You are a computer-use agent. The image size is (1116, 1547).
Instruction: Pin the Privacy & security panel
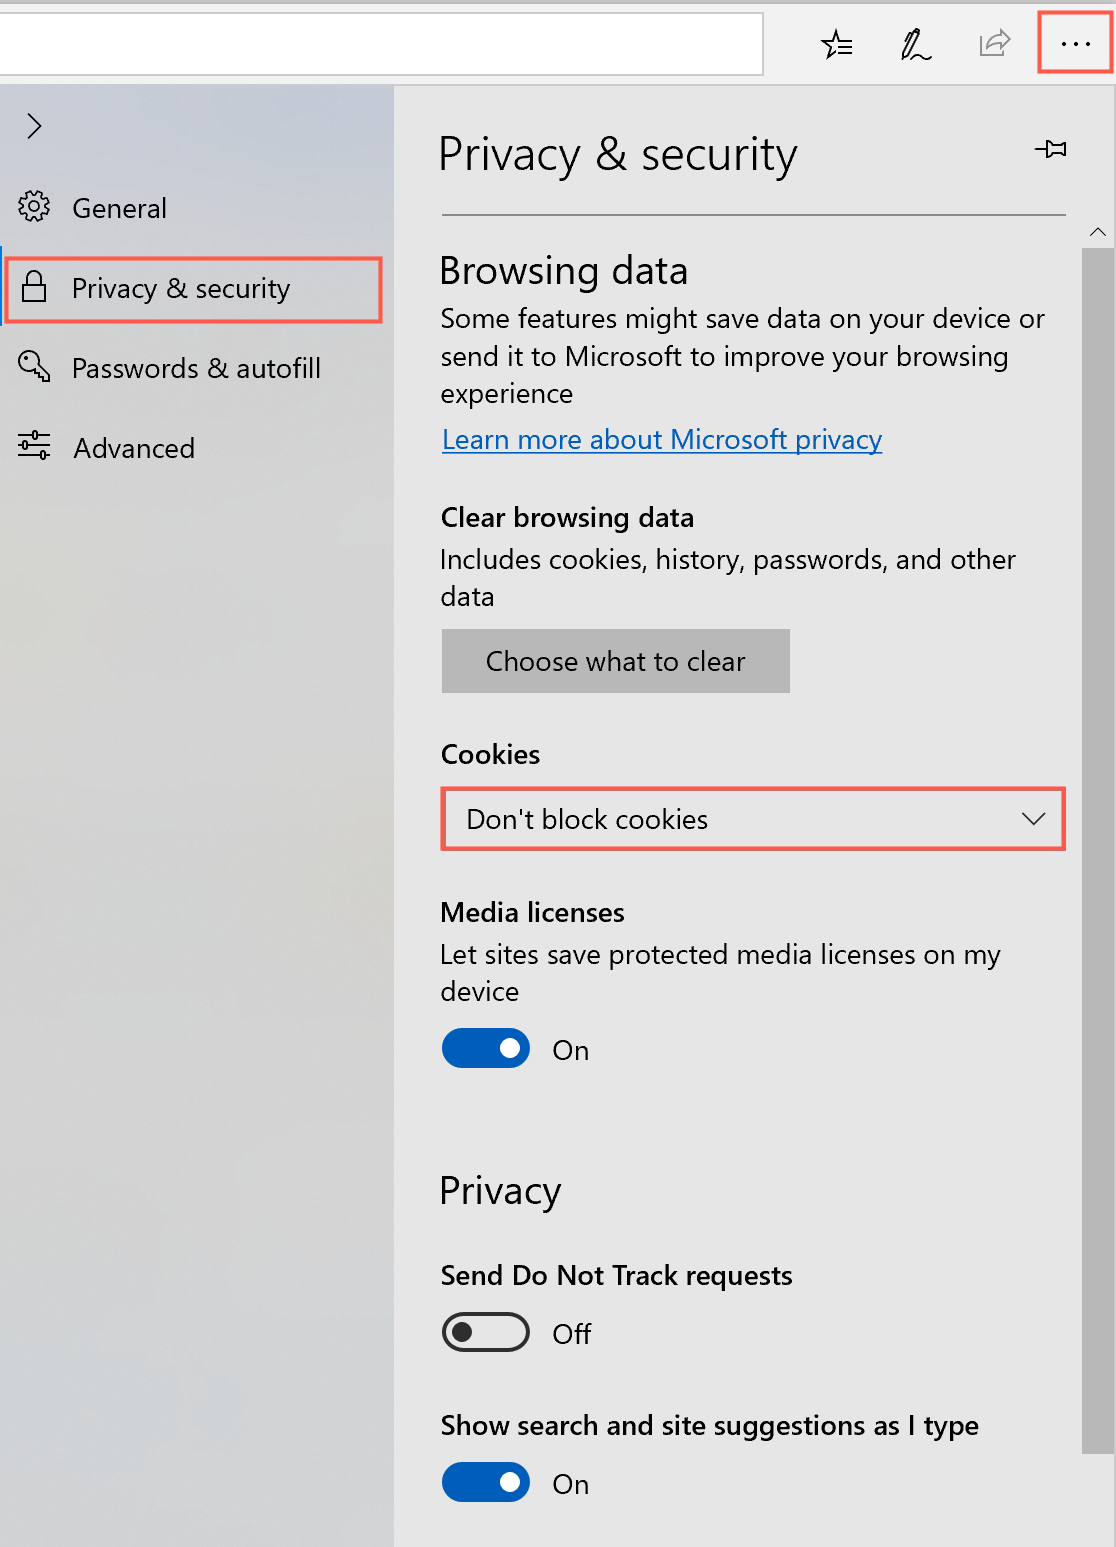(1051, 150)
